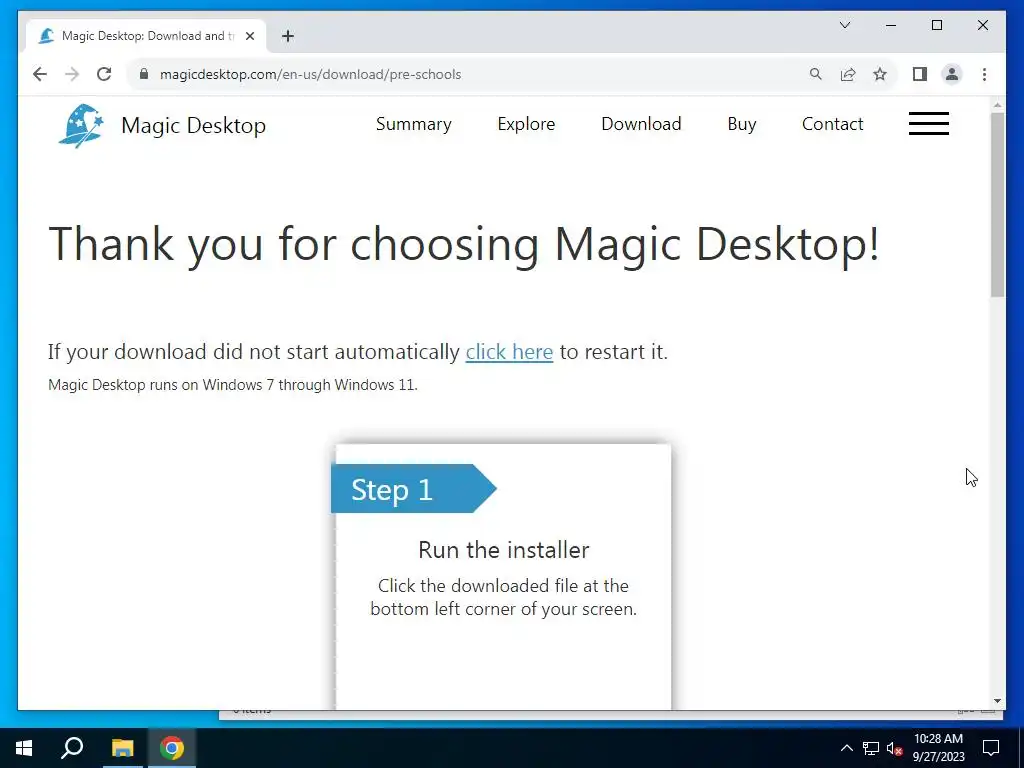The height and width of the screenshot is (768, 1024).
Task: Open the zoom magnifier icon in address bar
Action: coord(816,74)
